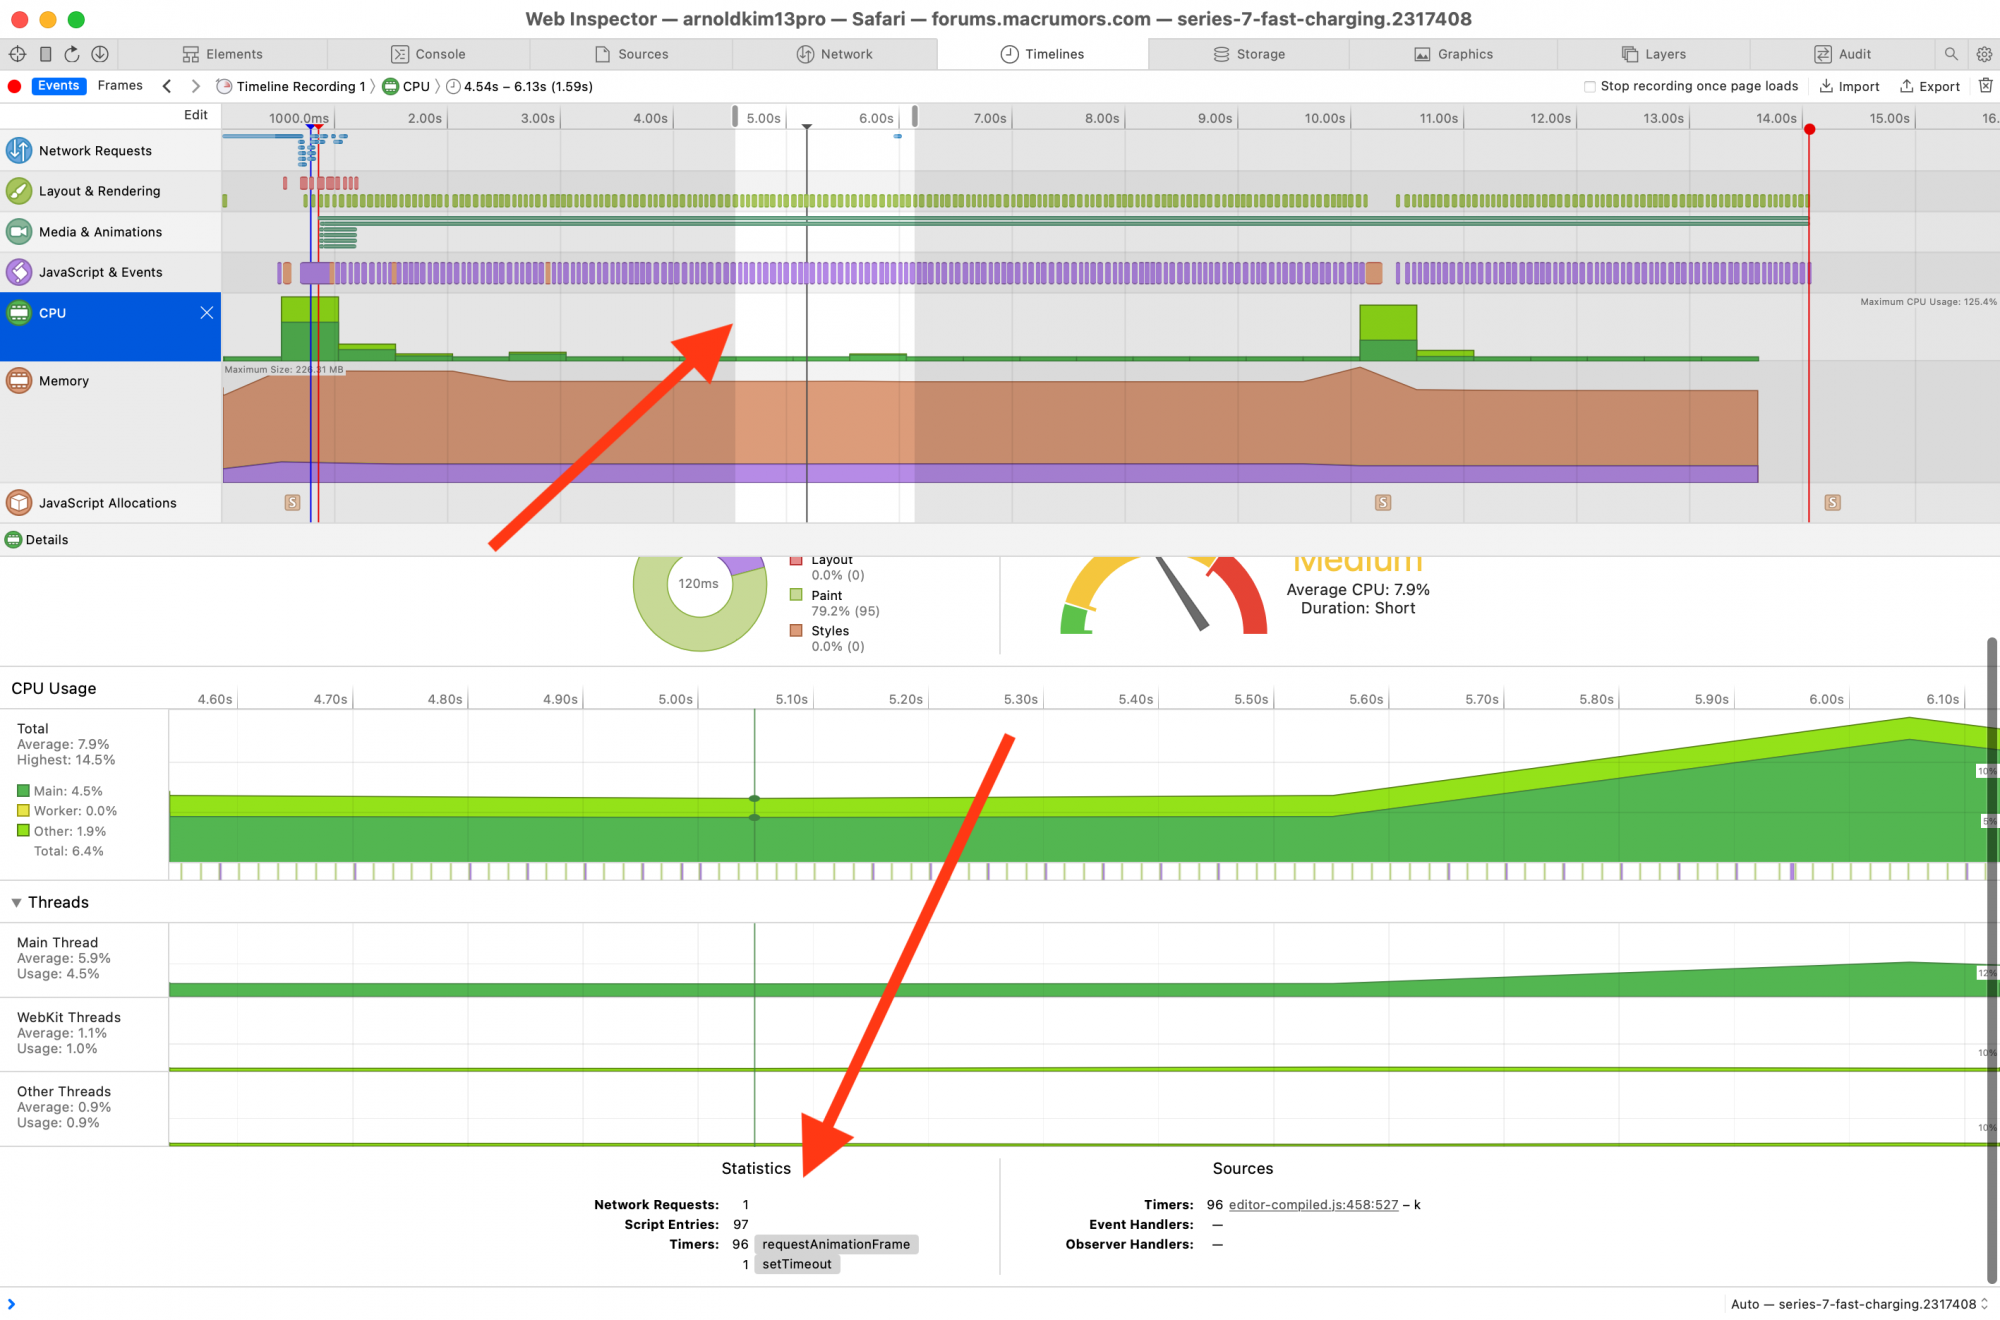Click the element selection crosshair icon
The width and height of the screenshot is (2000, 1320).
[x=17, y=54]
